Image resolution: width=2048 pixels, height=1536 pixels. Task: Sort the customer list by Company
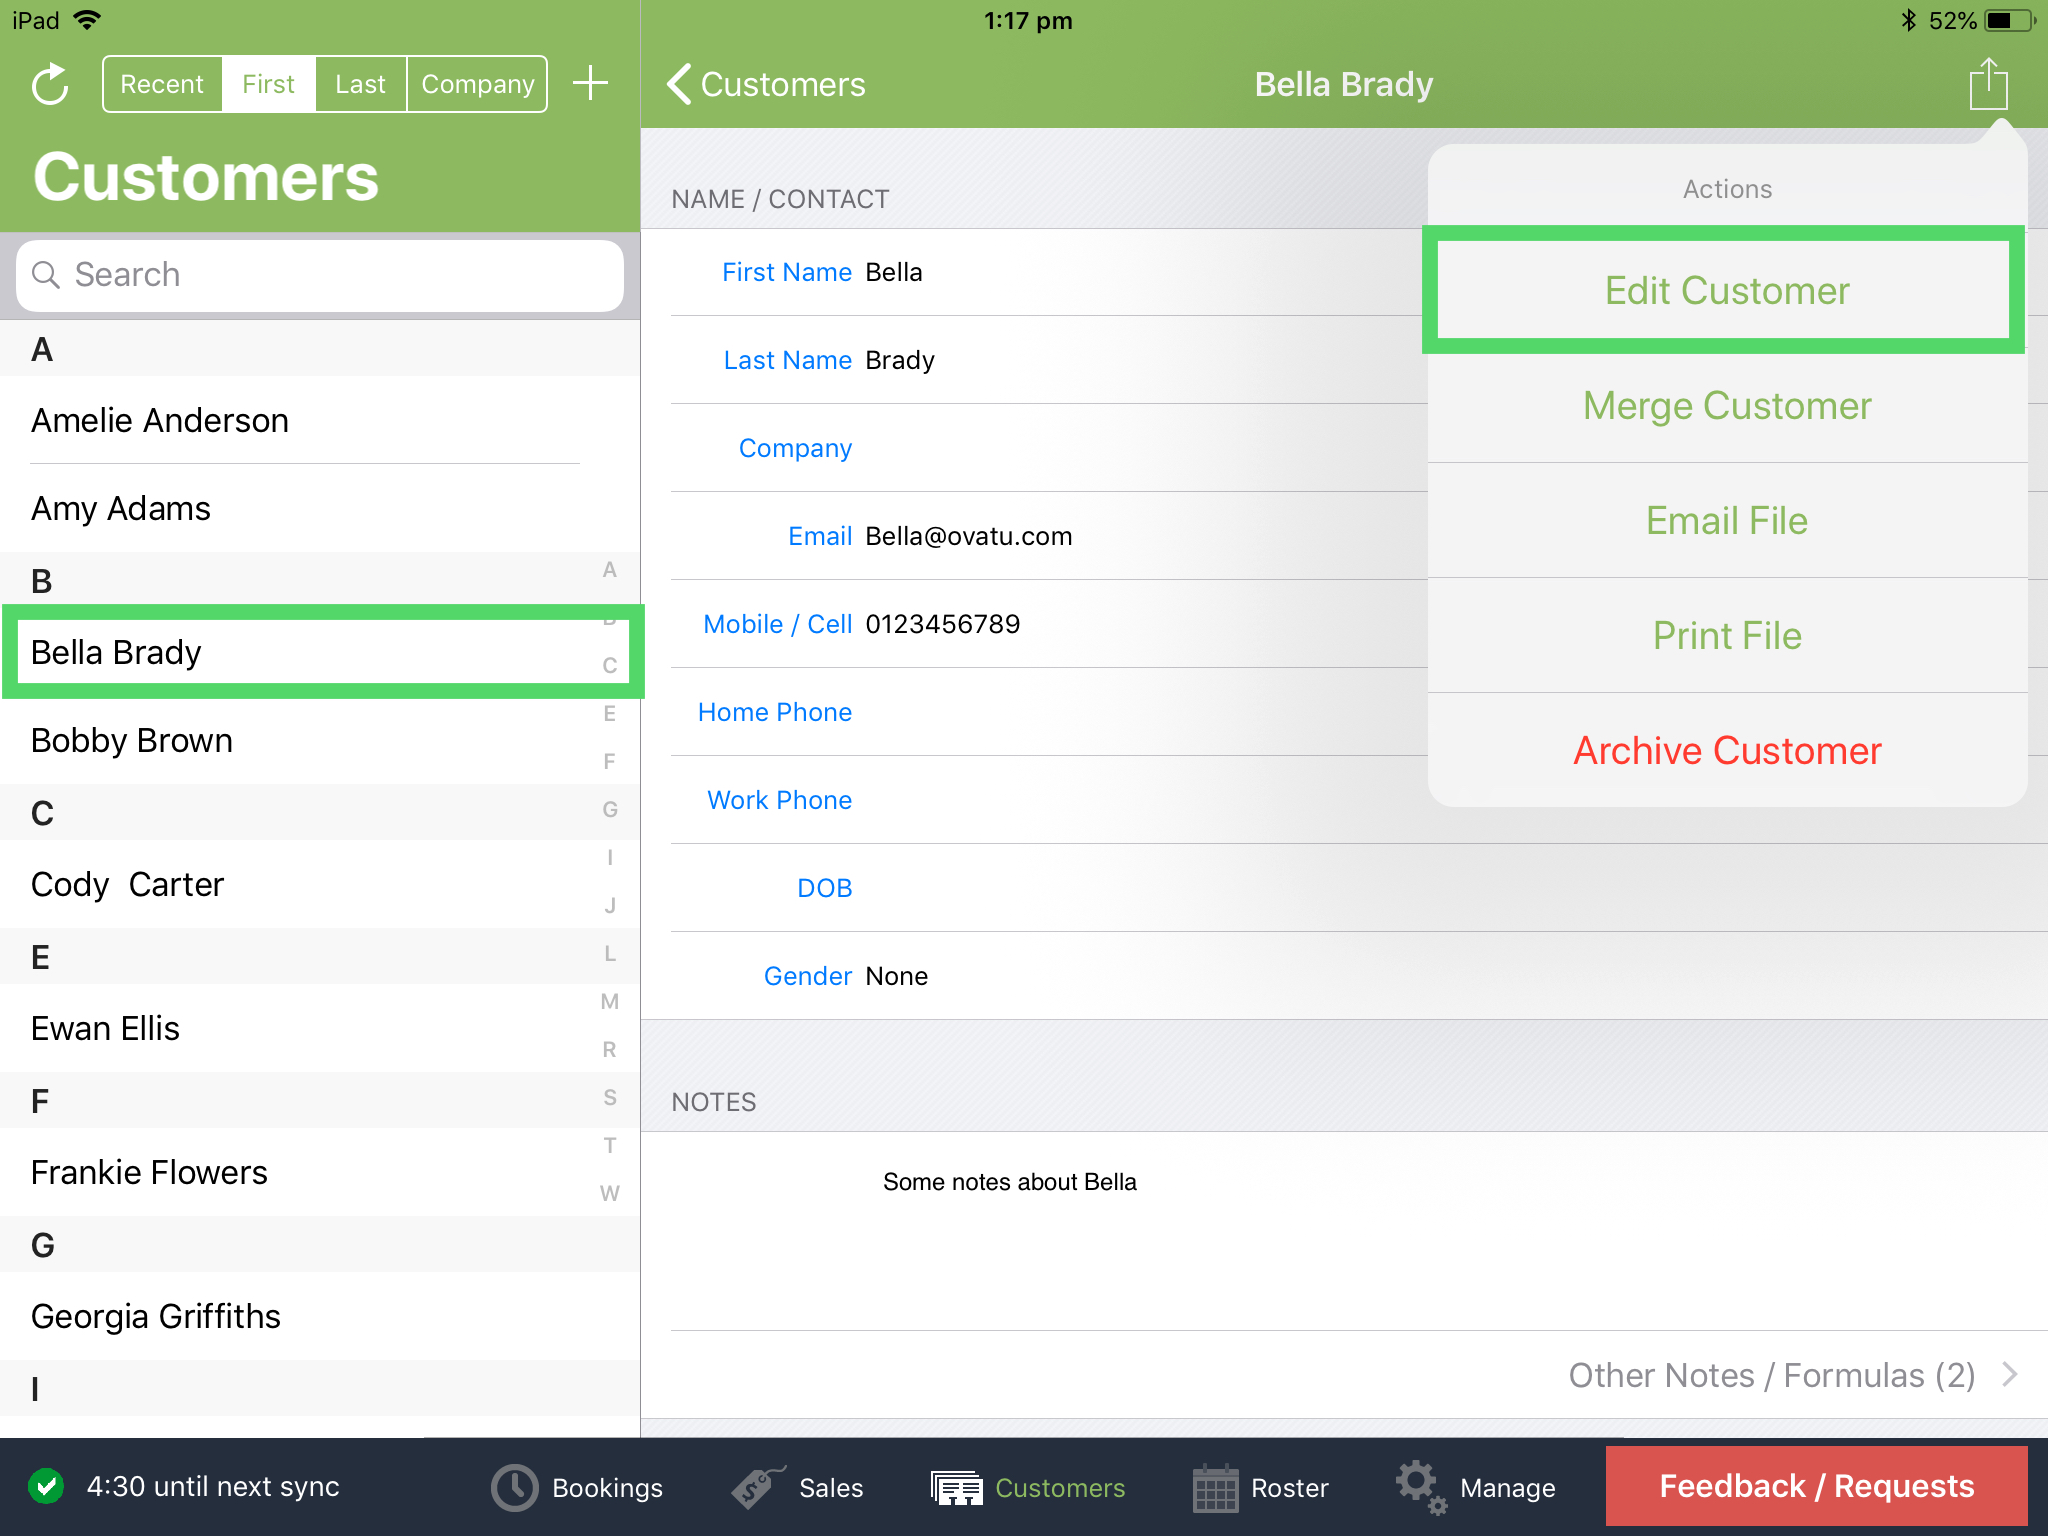[x=477, y=84]
